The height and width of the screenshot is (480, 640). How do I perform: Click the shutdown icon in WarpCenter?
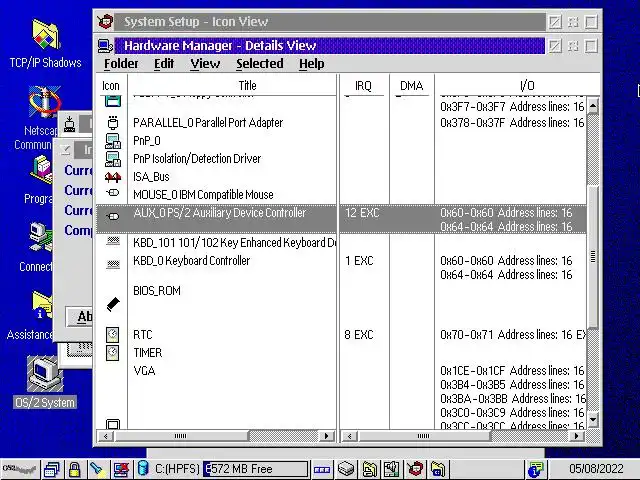(x=121, y=469)
